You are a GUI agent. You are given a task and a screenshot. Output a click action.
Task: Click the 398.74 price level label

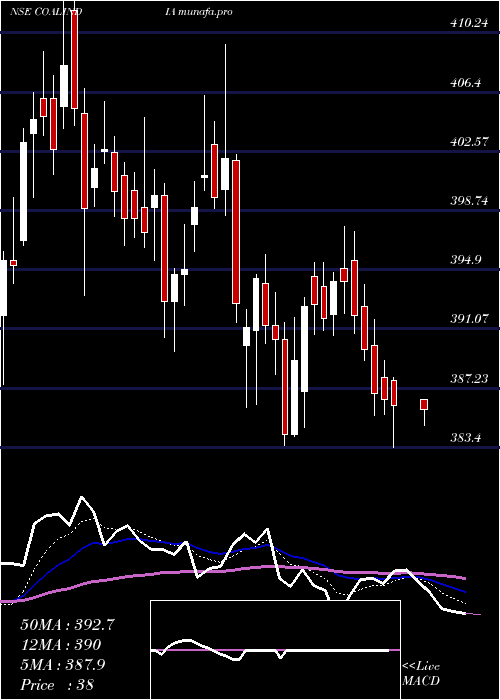[469, 200]
